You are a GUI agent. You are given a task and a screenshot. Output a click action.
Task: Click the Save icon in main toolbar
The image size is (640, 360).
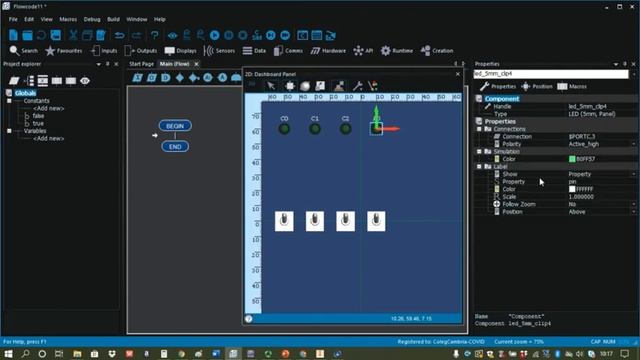coord(56,35)
